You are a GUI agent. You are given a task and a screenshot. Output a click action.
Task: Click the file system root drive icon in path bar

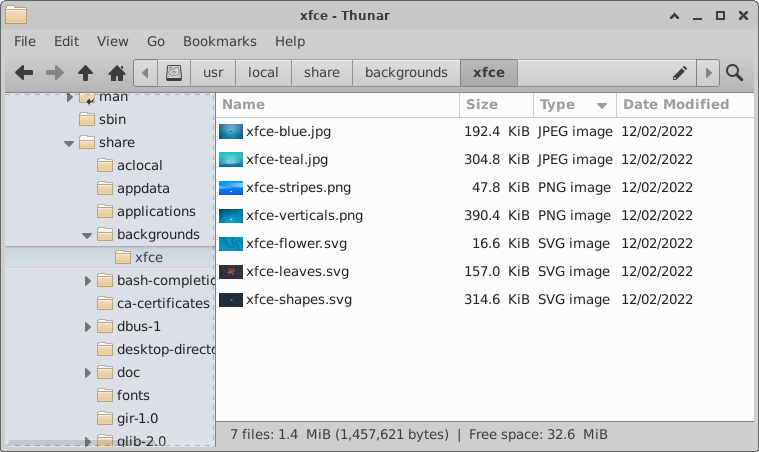(x=174, y=73)
